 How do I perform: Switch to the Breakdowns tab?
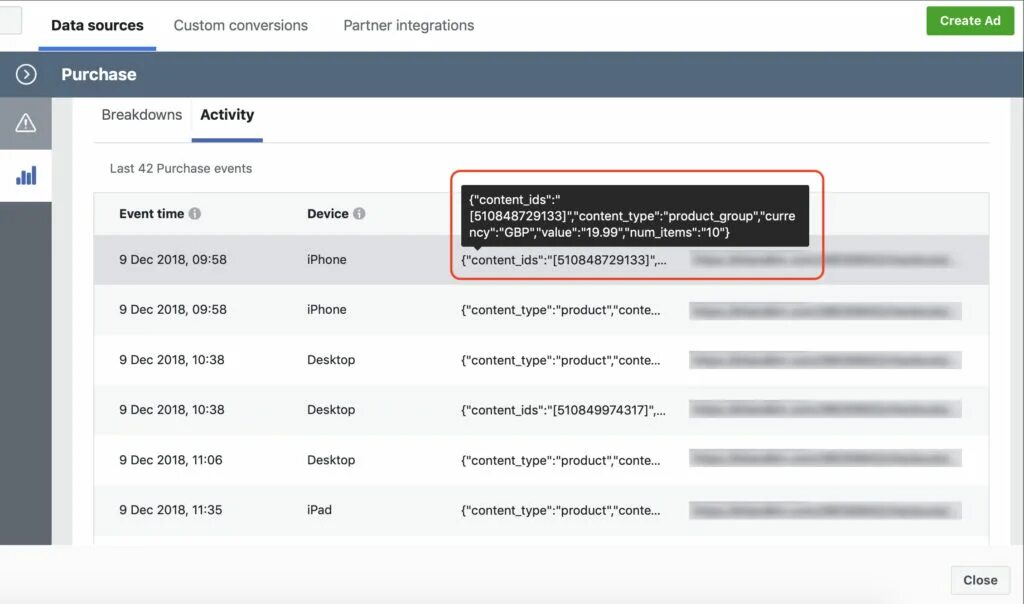coord(142,115)
